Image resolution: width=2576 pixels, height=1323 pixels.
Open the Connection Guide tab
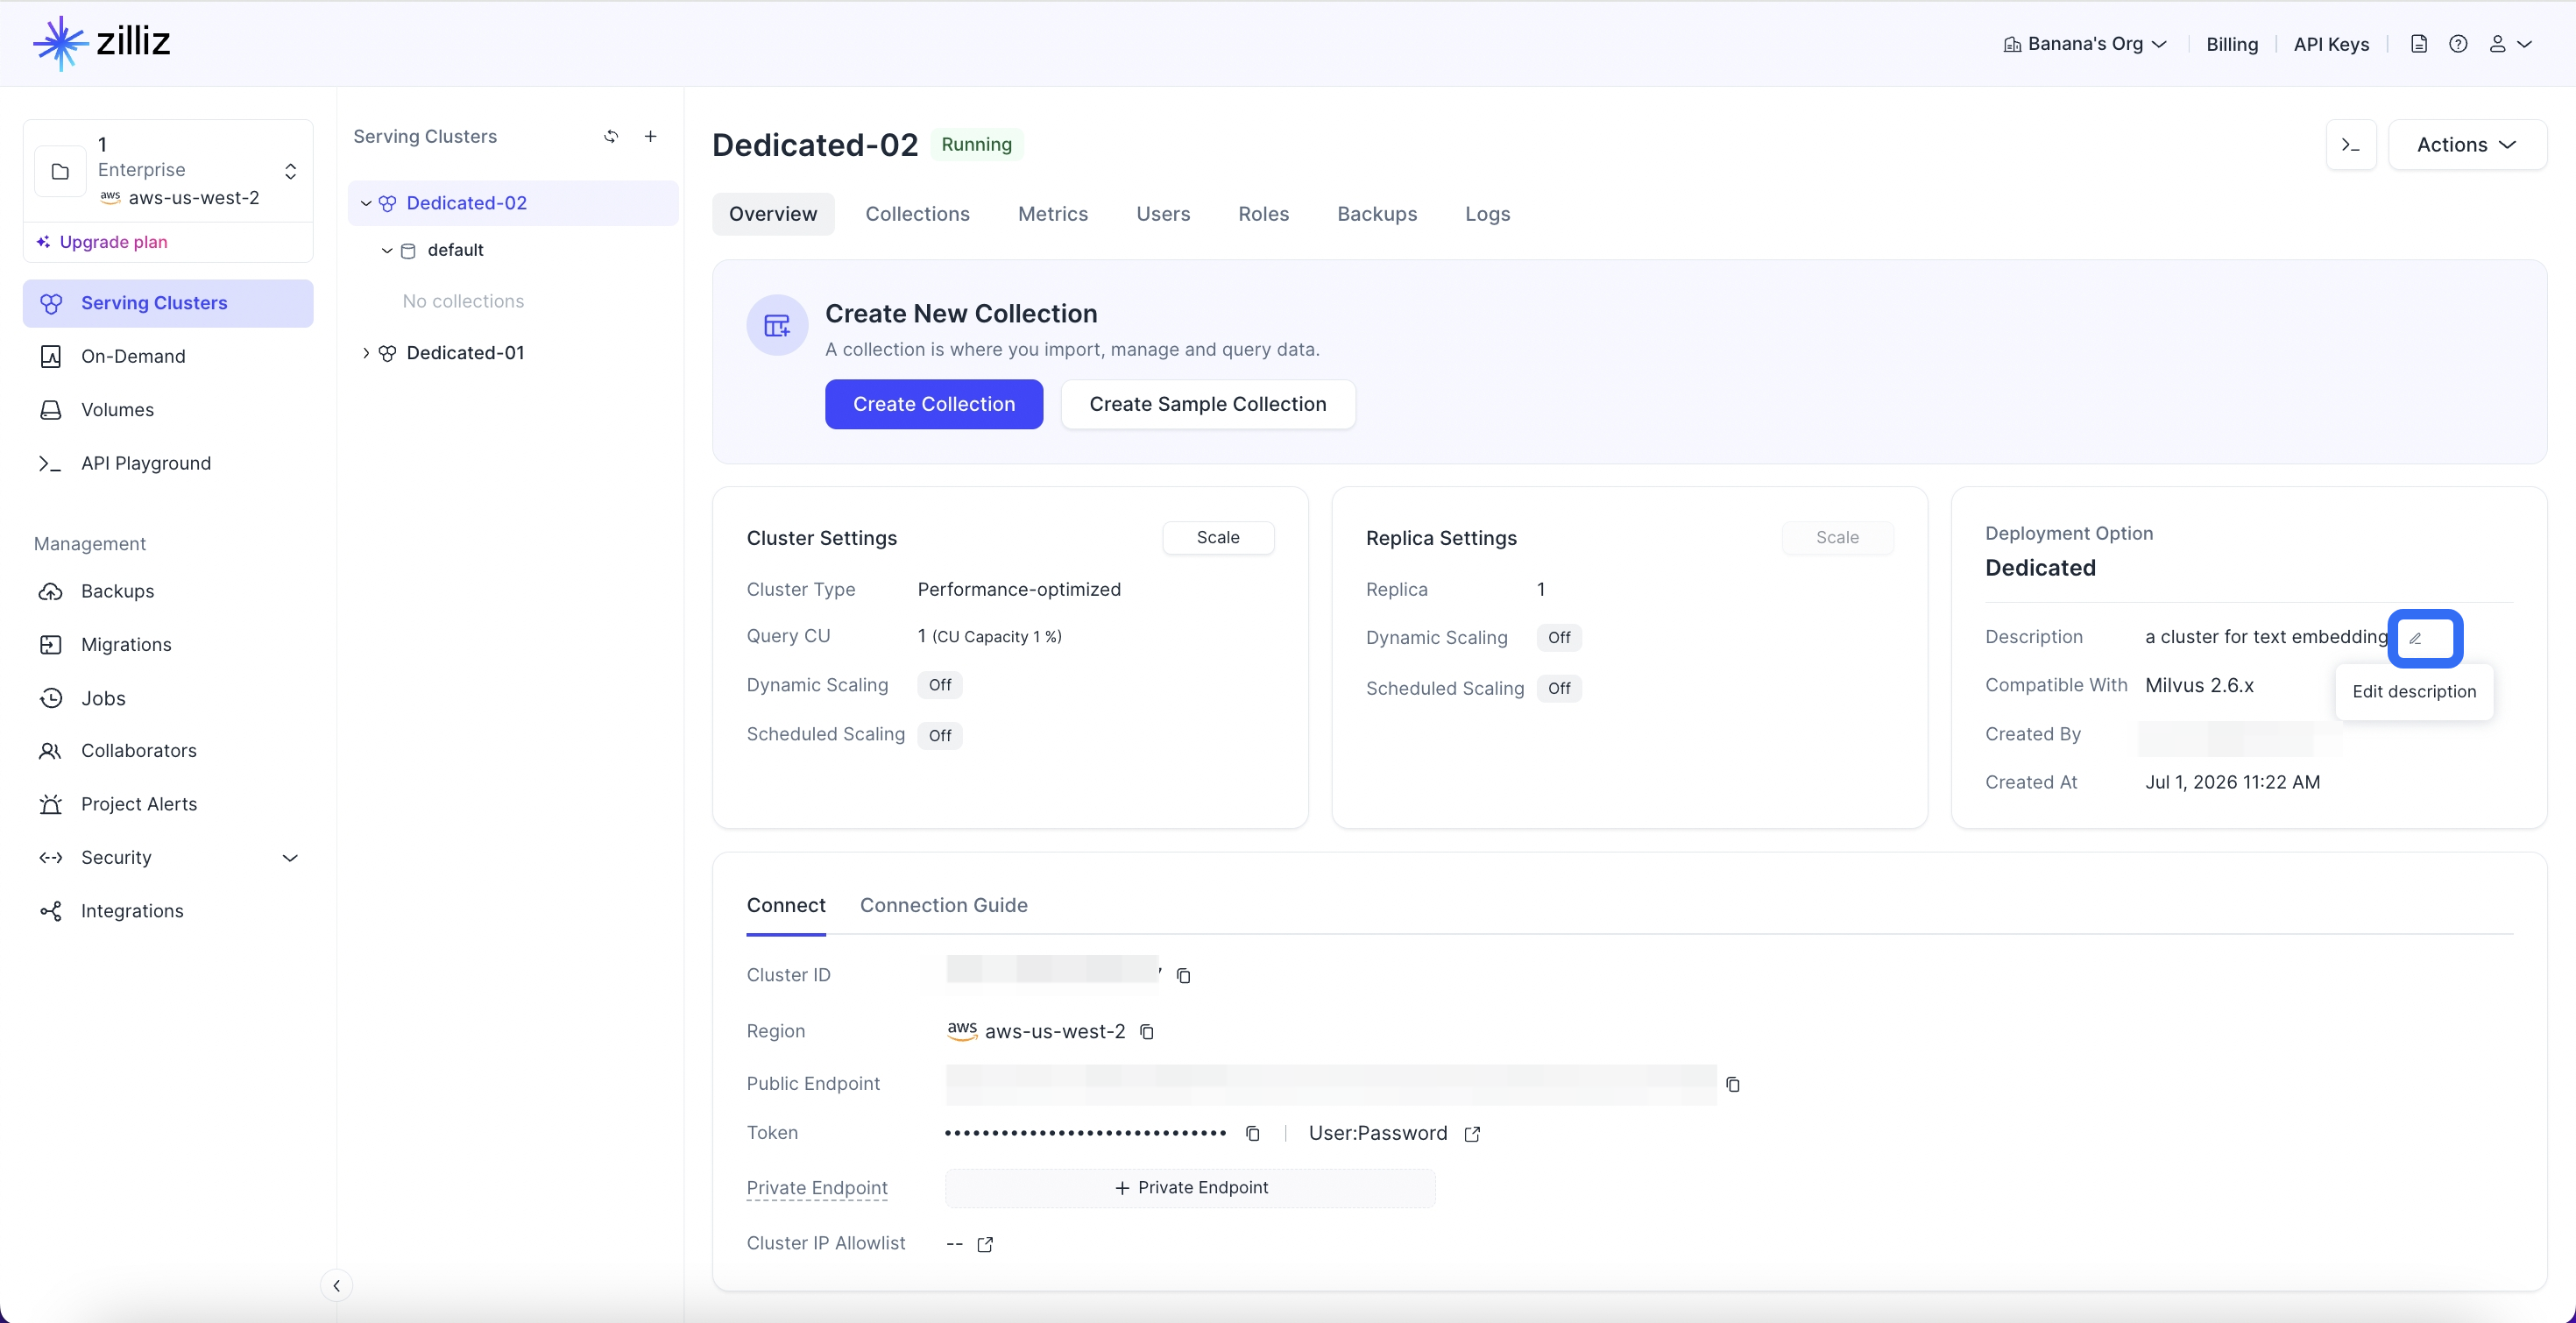(943, 905)
